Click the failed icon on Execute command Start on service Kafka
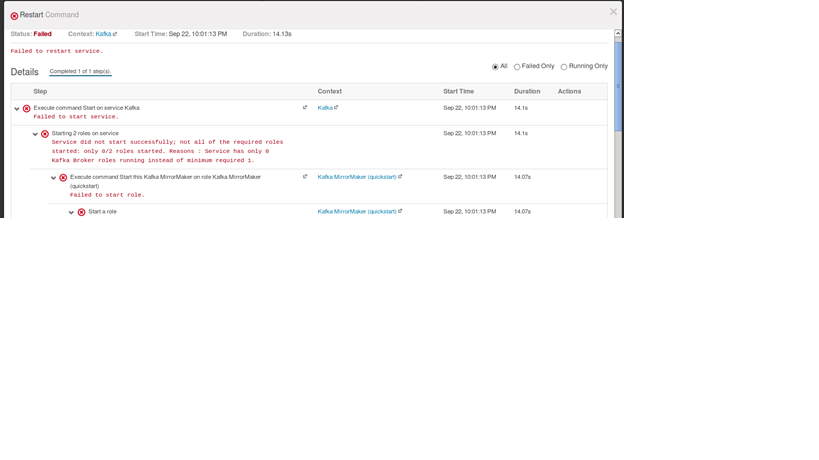 point(27,109)
